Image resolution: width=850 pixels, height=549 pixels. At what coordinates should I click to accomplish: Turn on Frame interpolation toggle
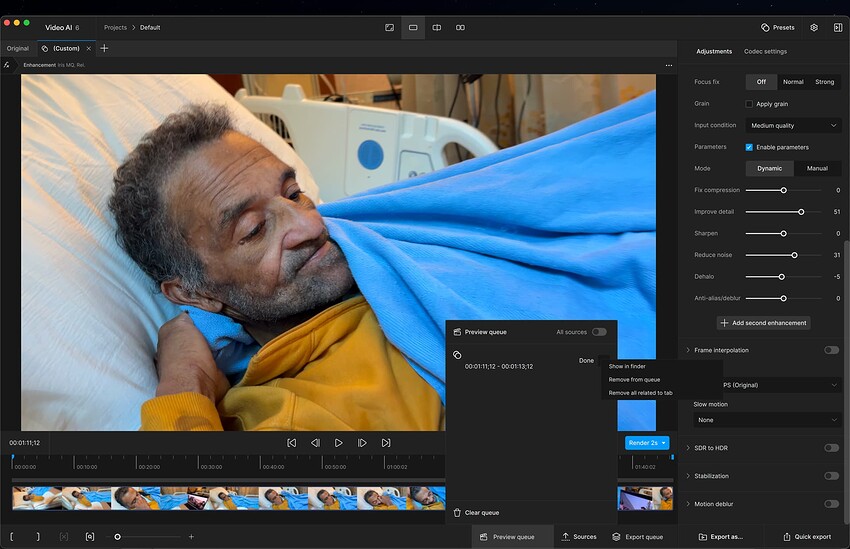pos(830,350)
